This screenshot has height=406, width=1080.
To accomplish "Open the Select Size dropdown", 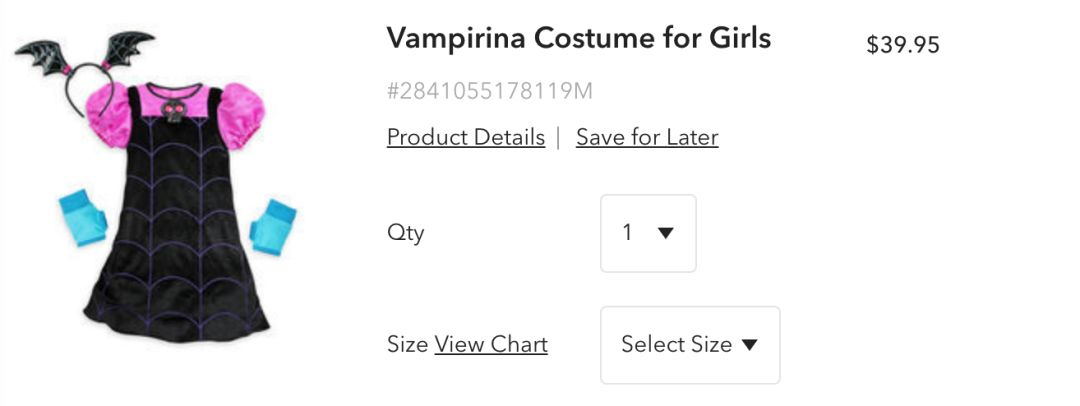I will pos(689,345).
